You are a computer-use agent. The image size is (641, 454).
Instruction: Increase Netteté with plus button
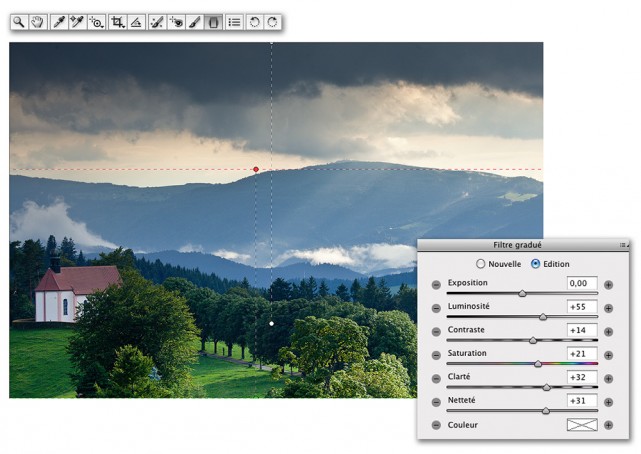click(x=608, y=402)
